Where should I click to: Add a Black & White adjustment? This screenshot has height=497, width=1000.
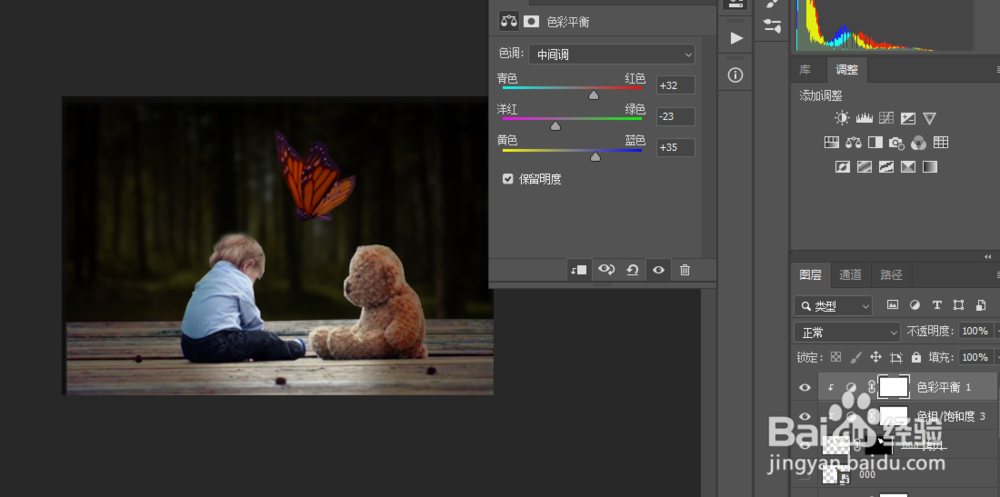(875, 142)
